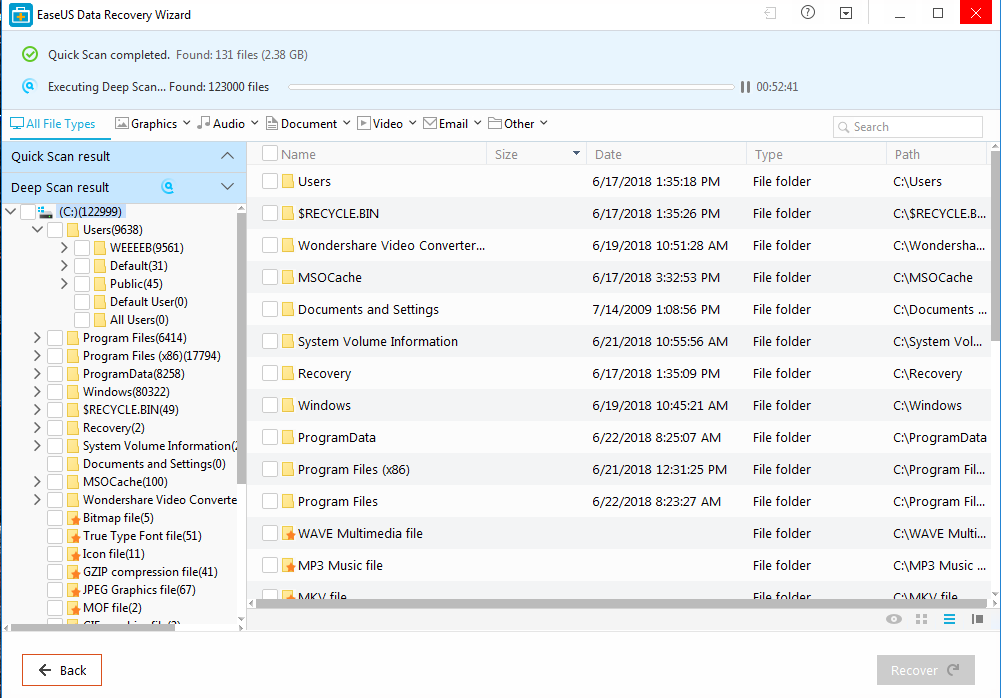1001x698 pixels.
Task: Click the Recovery folder icon in file list
Action: [x=288, y=374]
